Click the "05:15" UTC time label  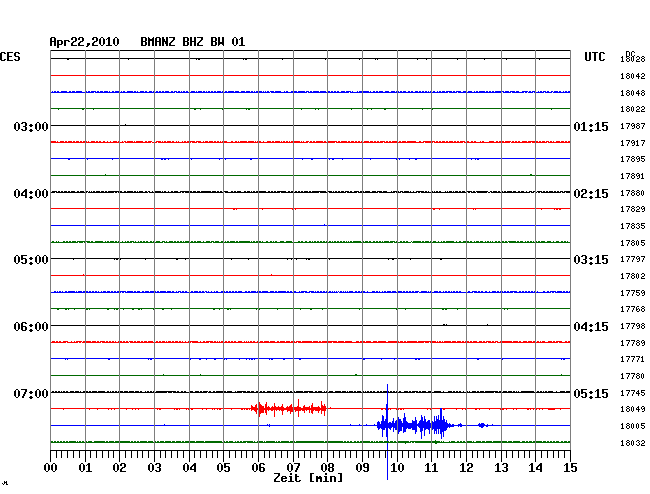pyautogui.click(x=591, y=393)
